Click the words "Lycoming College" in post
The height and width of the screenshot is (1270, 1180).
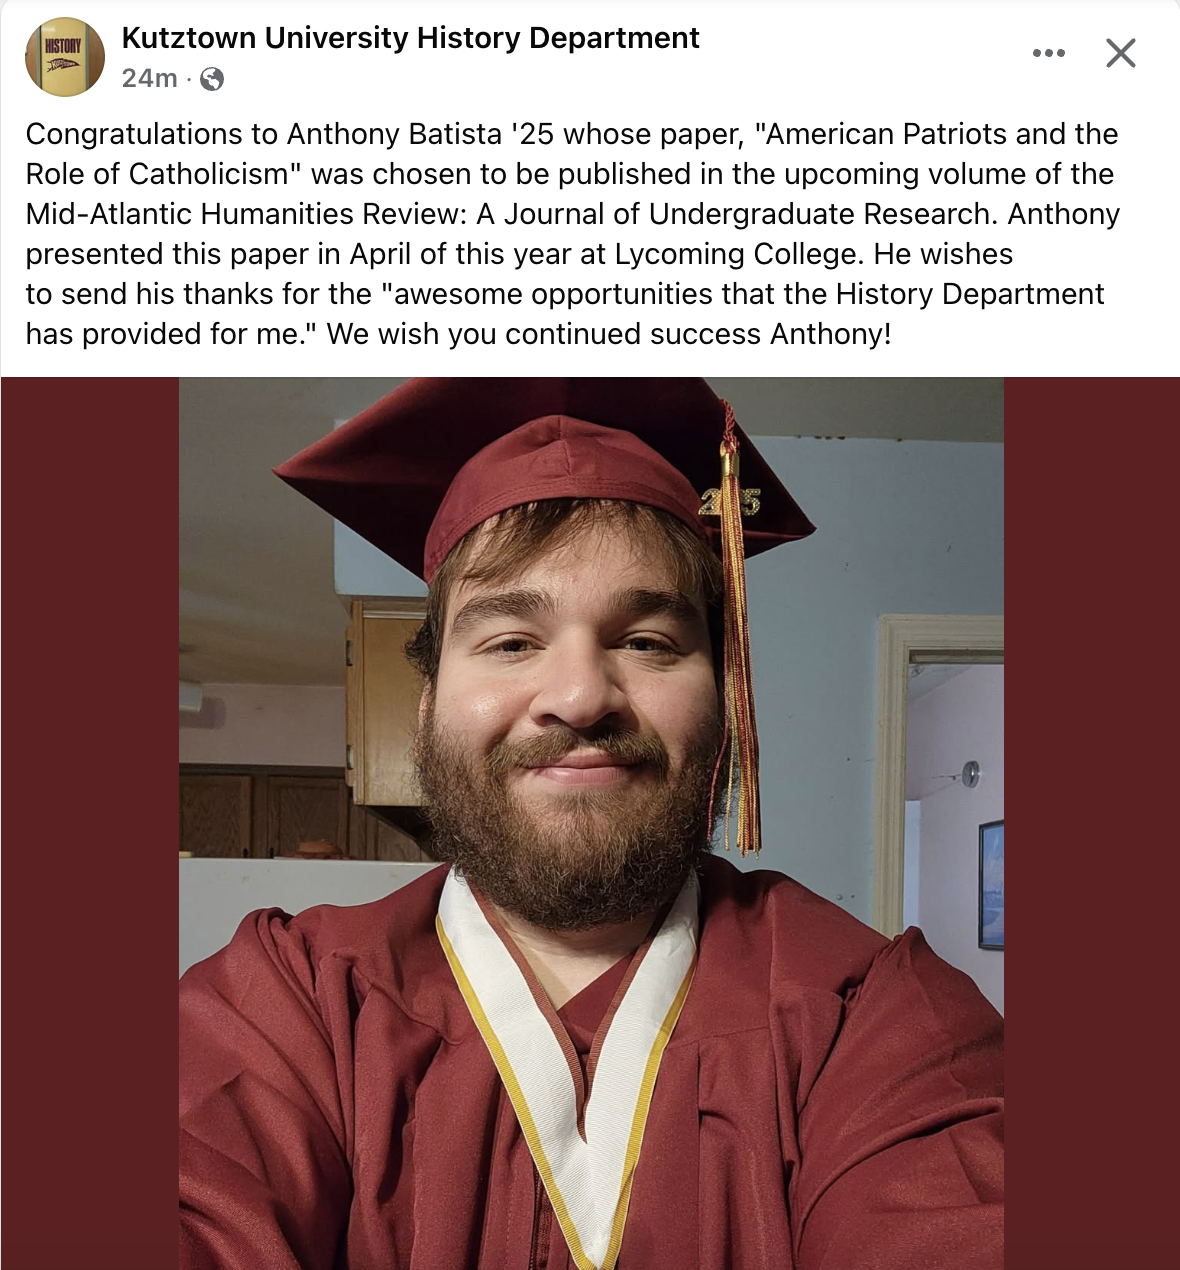738,254
